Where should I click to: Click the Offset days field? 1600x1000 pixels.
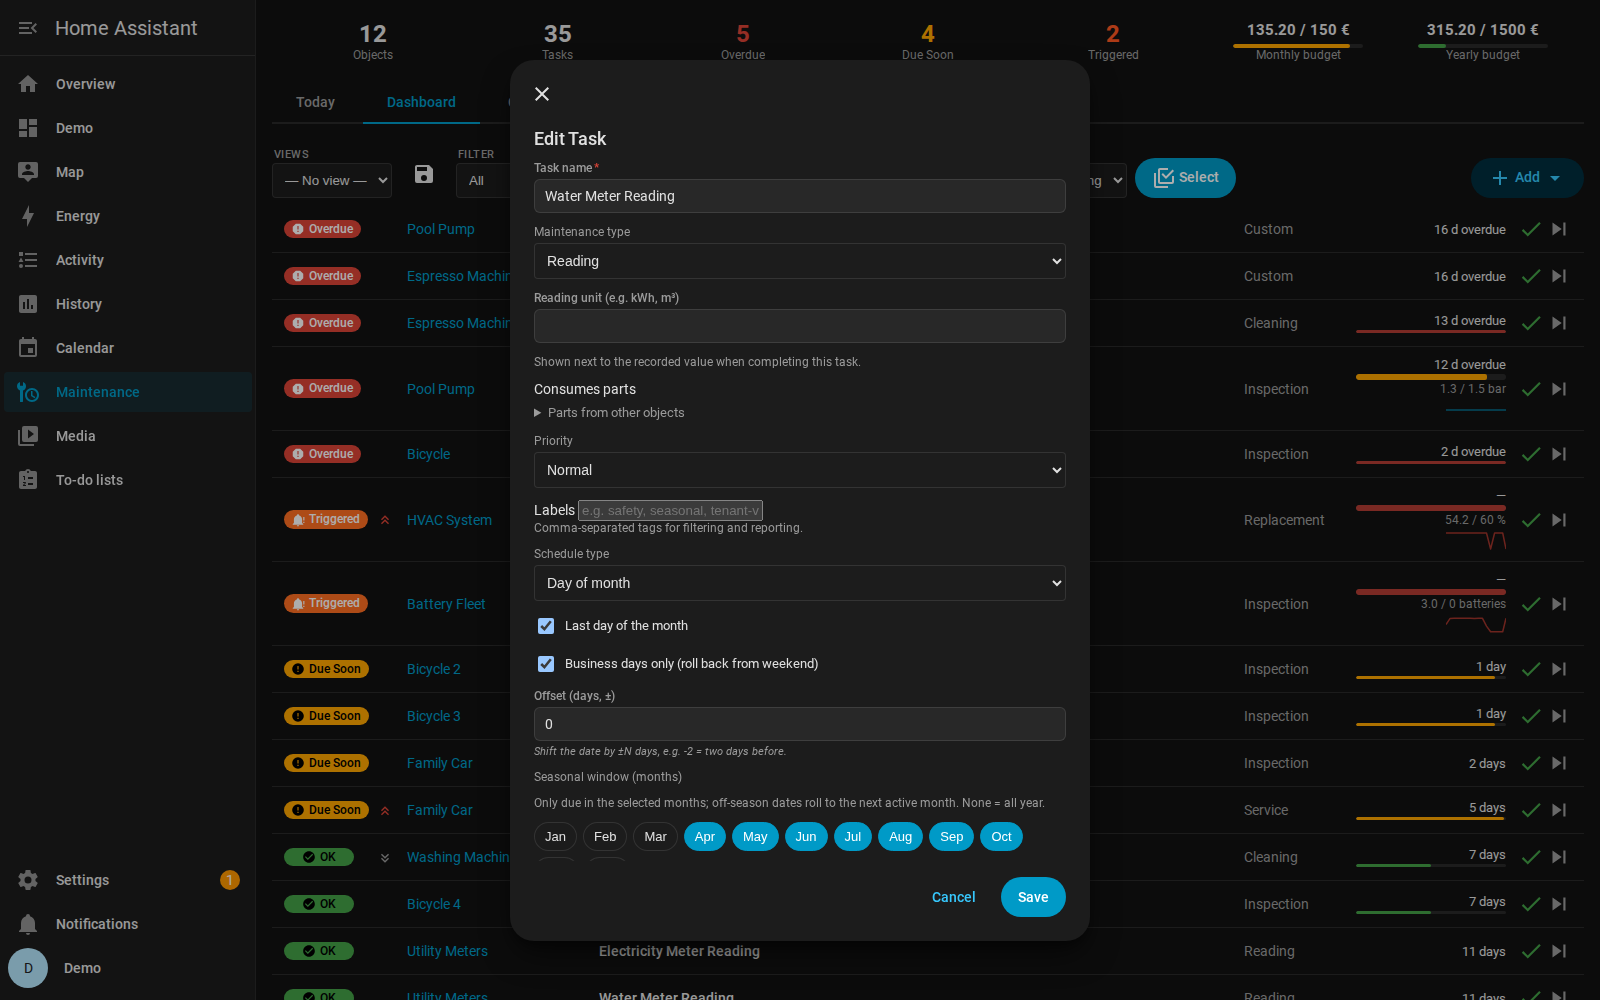coord(800,724)
